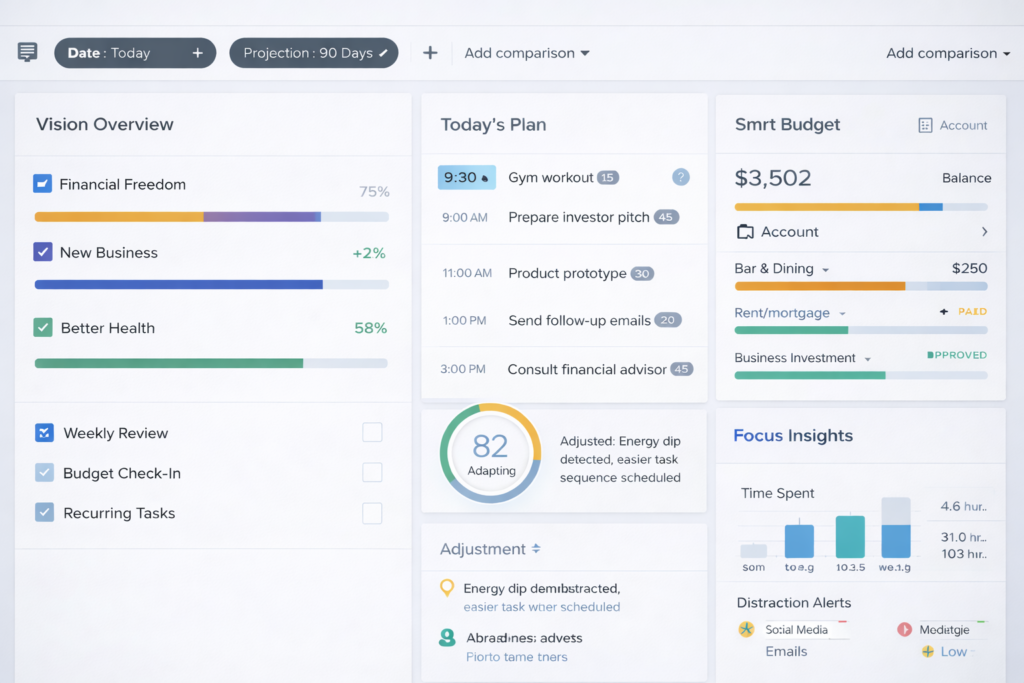The height and width of the screenshot is (683, 1024).
Task: Click the help question mark by Gym workout
Action: tap(681, 177)
